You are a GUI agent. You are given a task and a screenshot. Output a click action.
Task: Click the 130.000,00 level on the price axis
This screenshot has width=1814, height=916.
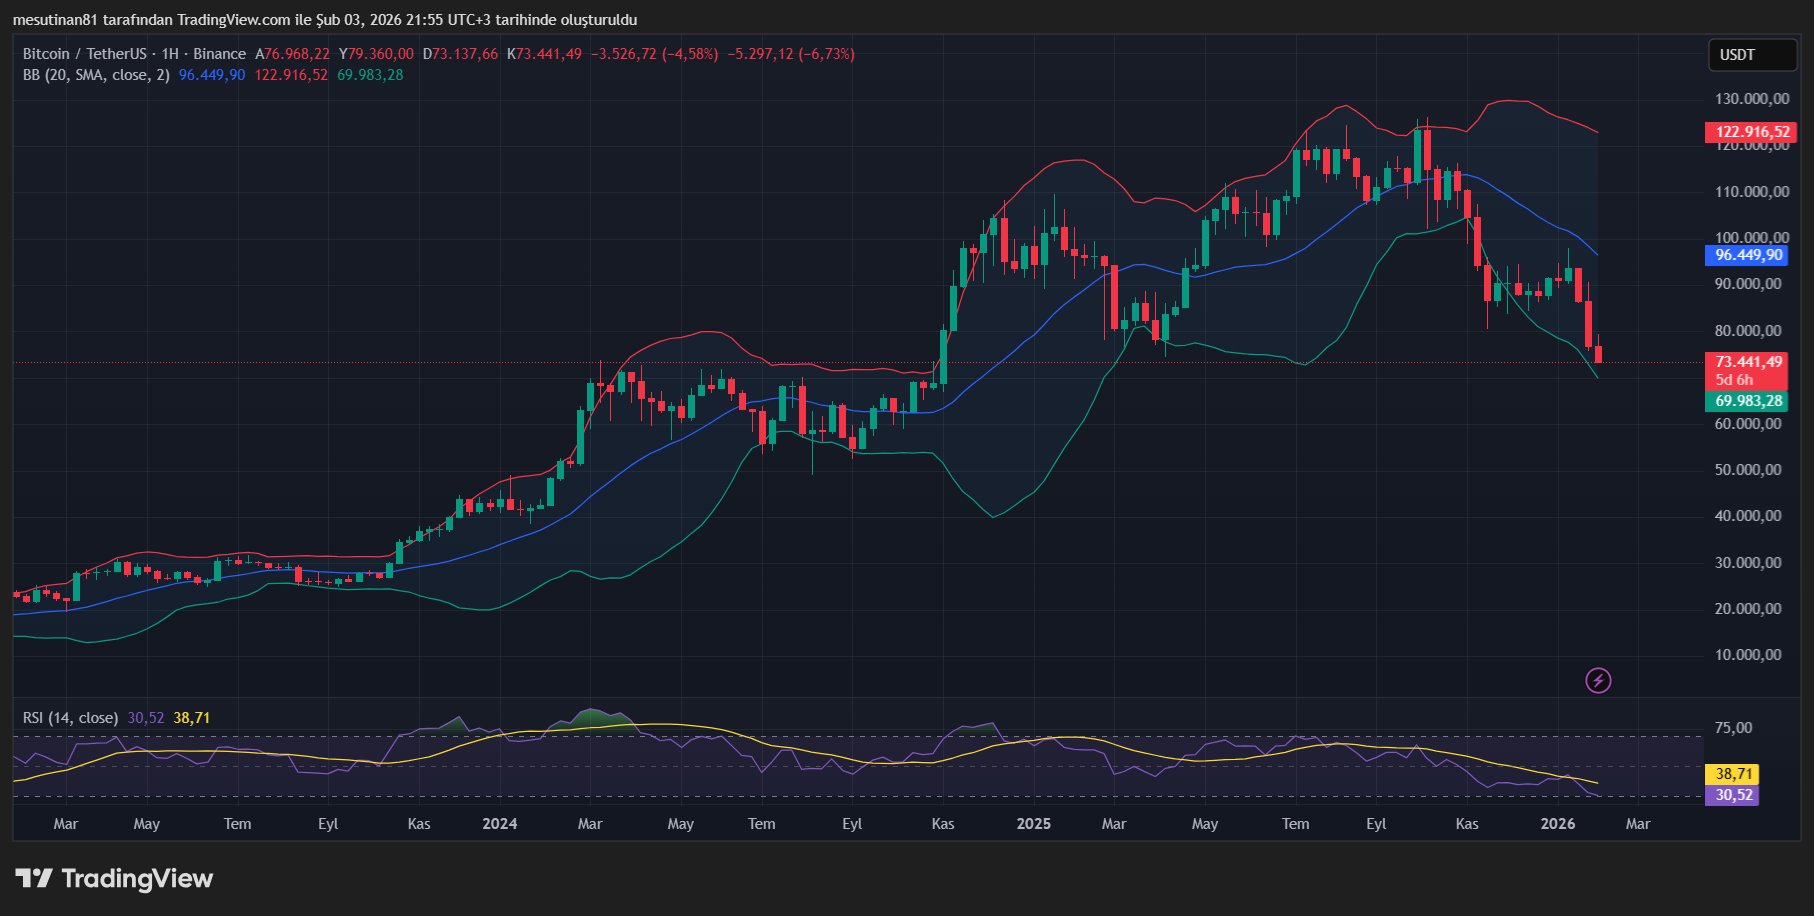click(x=1752, y=99)
